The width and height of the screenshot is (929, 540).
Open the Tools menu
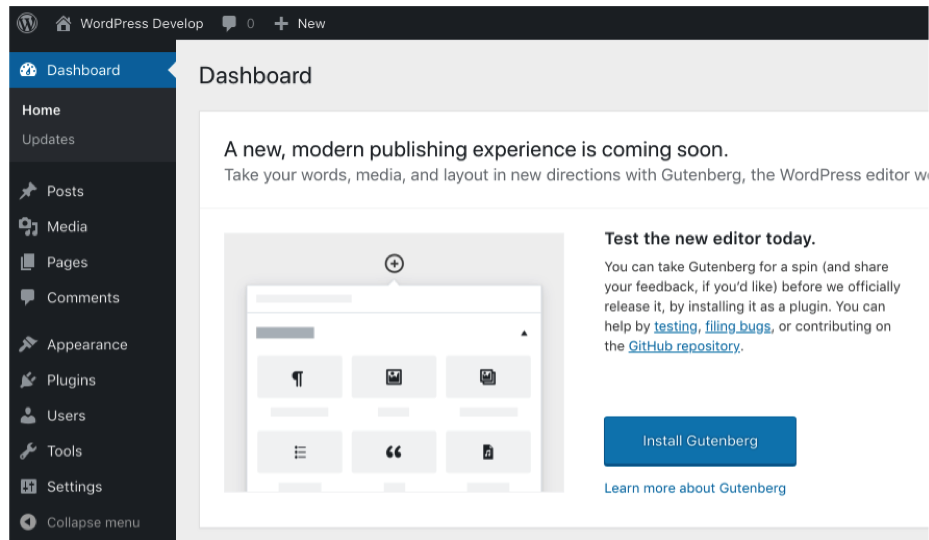(64, 451)
